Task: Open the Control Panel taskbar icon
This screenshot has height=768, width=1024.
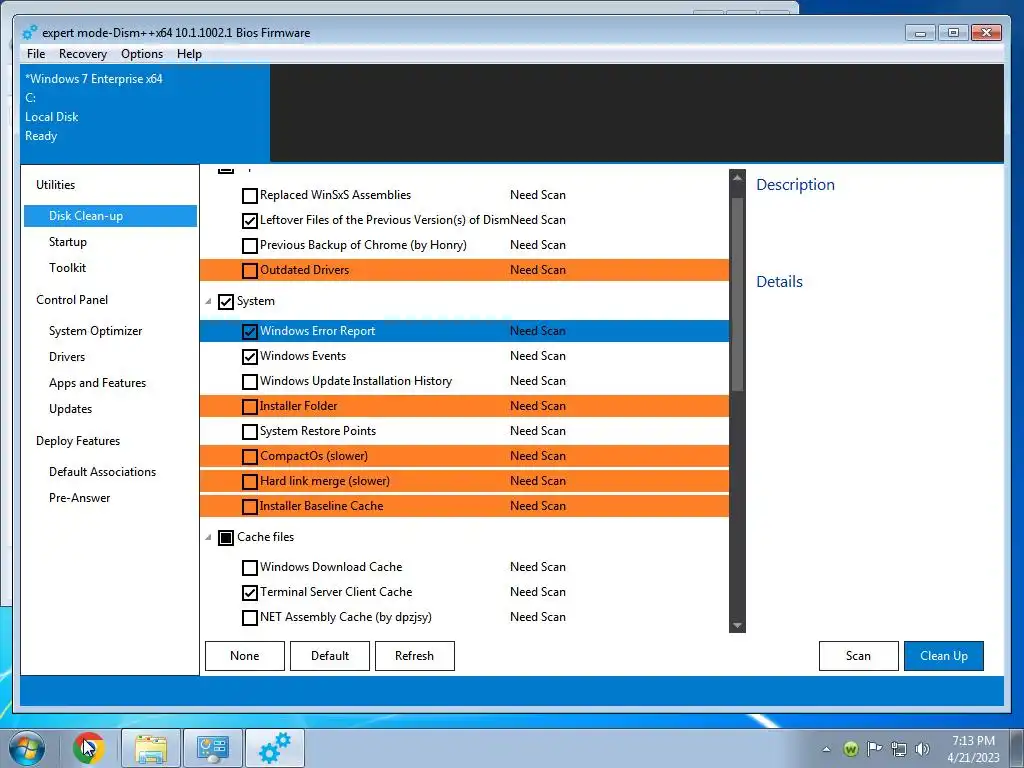Action: pyautogui.click(x=212, y=748)
